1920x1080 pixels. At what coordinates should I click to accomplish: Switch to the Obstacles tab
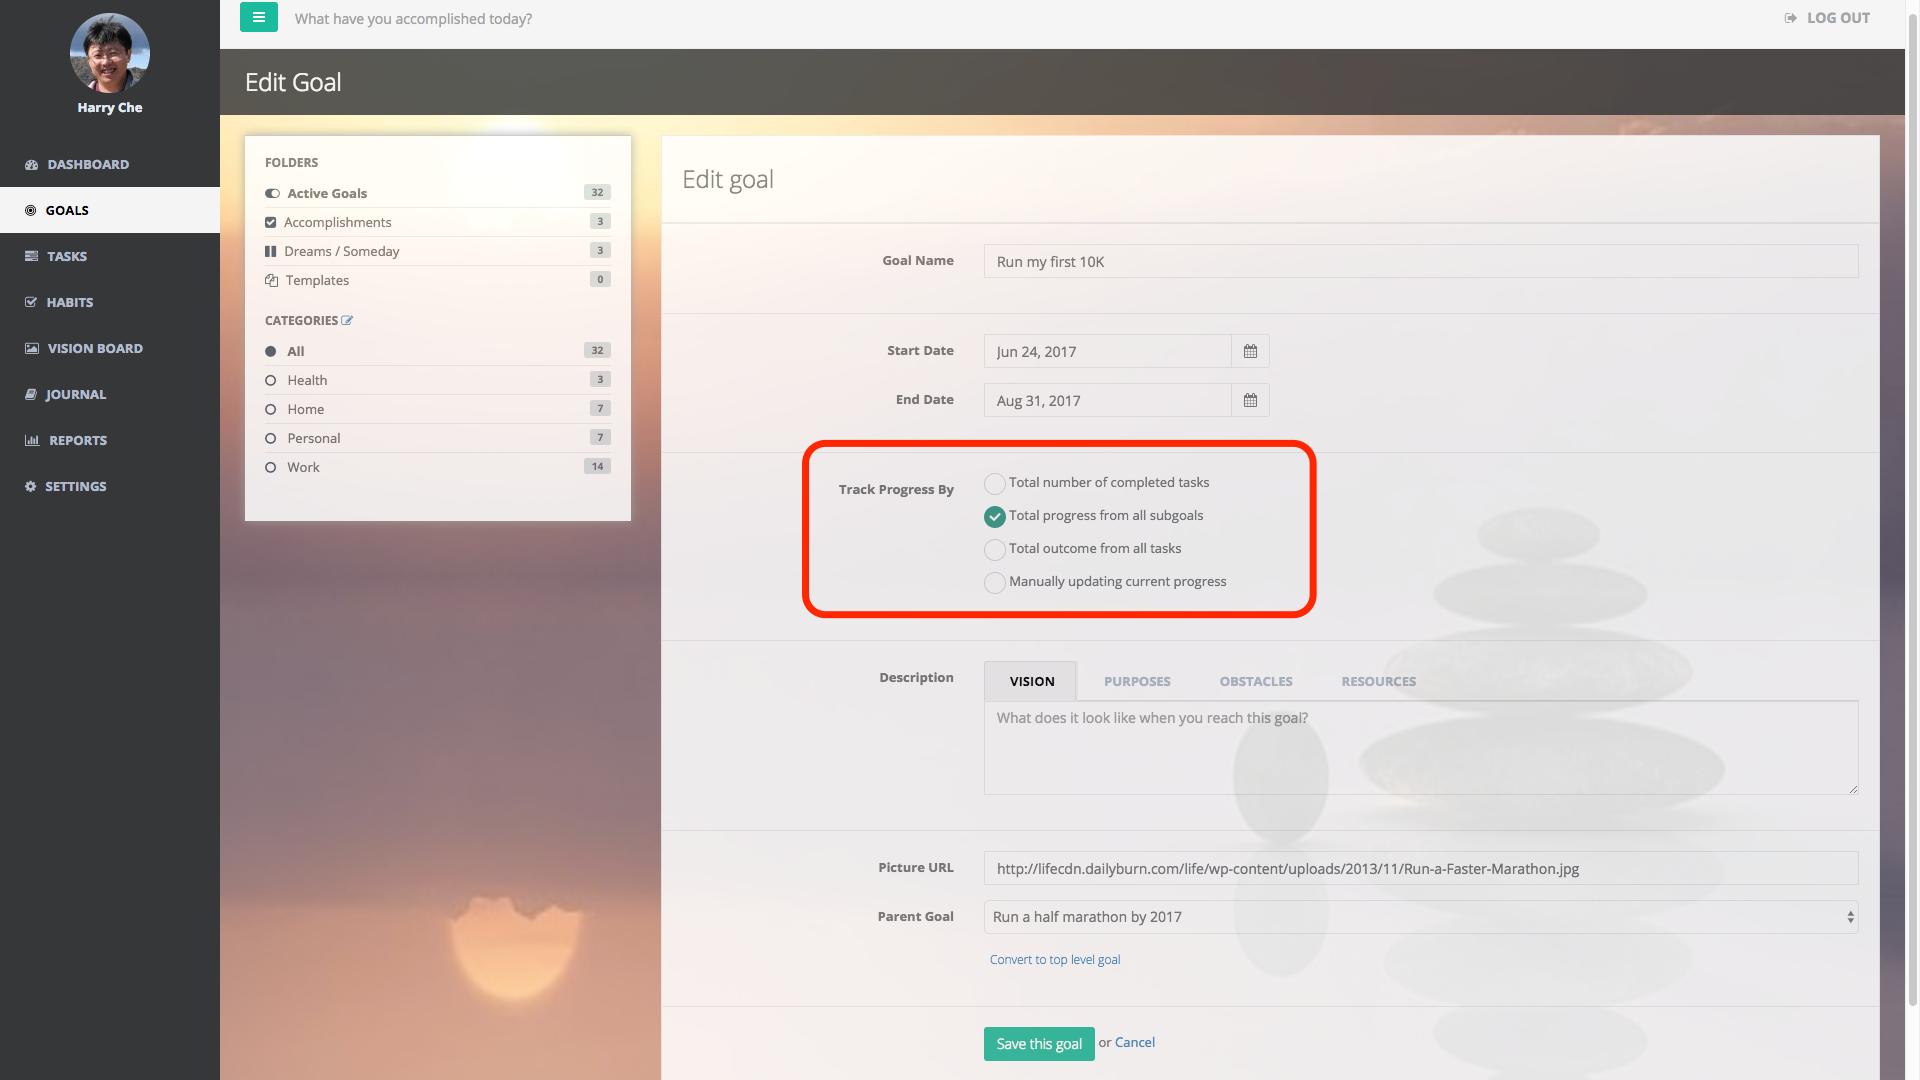[x=1255, y=681]
